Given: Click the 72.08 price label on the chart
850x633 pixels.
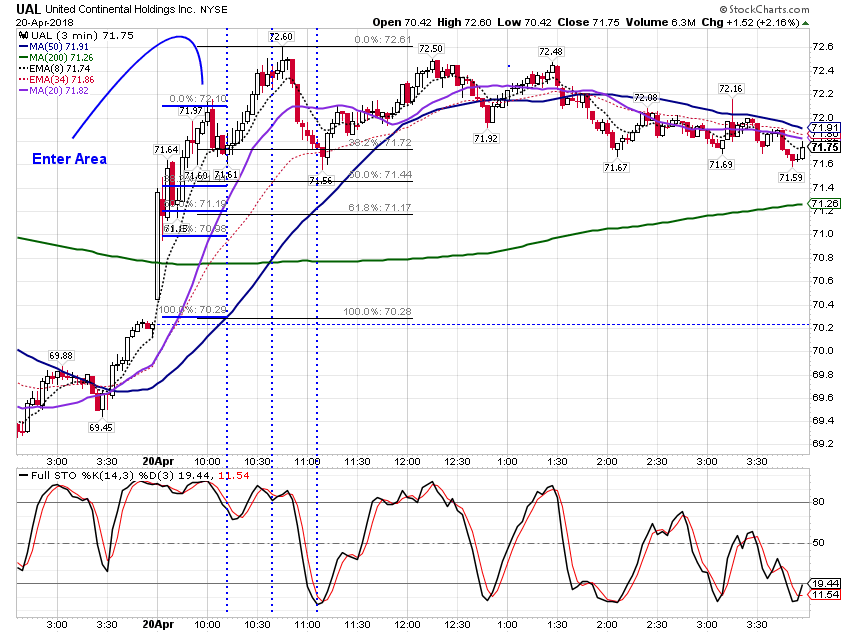Looking at the screenshot, I should point(646,98).
